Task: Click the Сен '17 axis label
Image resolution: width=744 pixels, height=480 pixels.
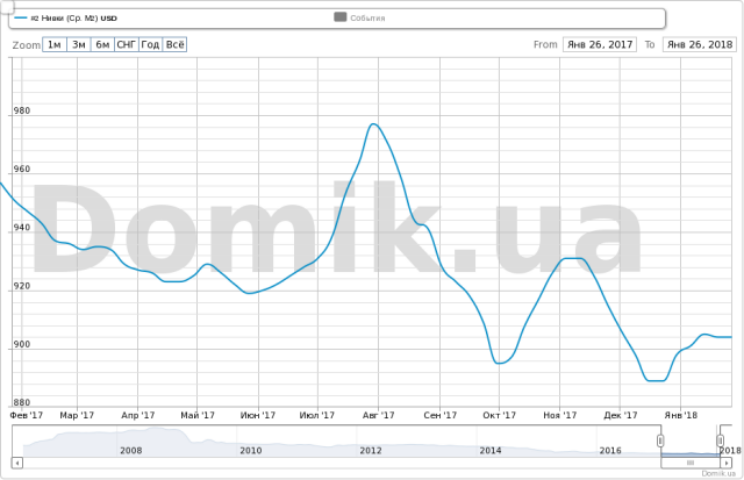Action: point(440,415)
